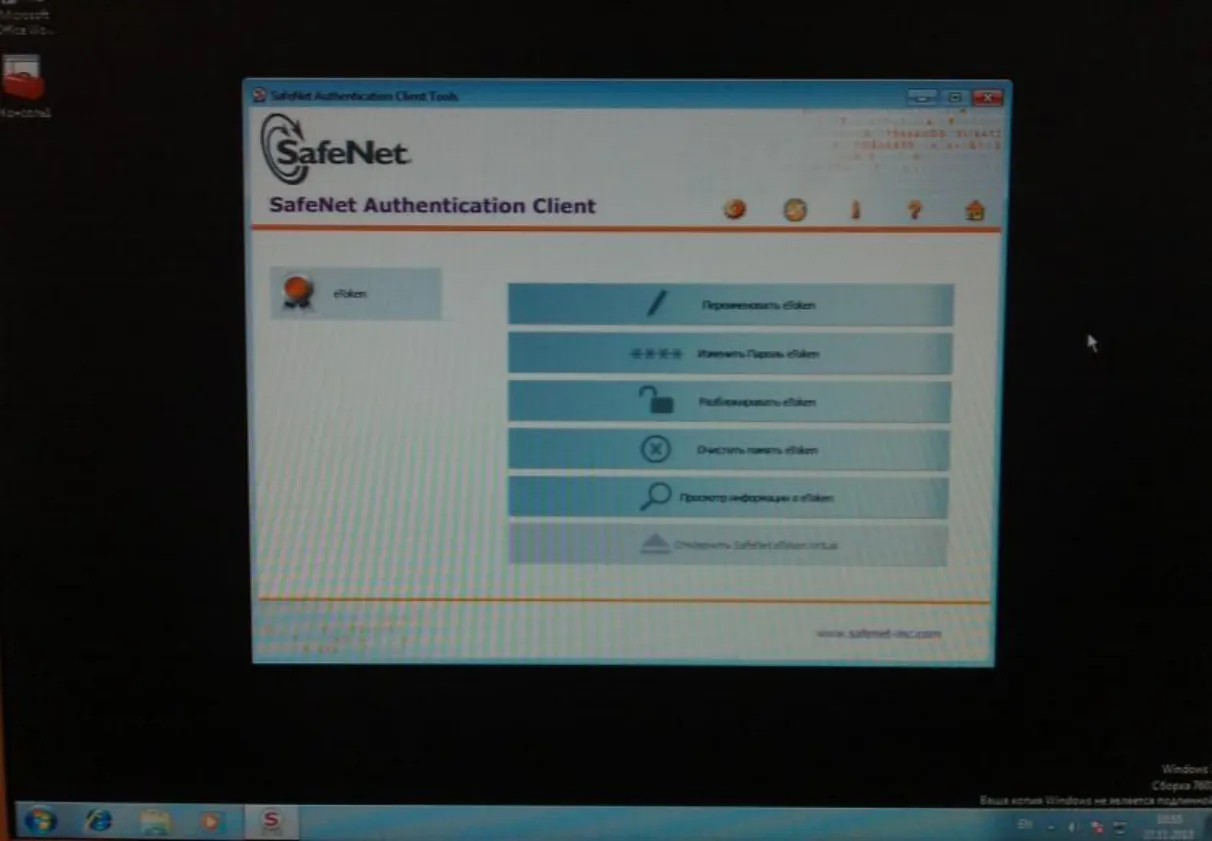Open Windows Start button

pos(40,821)
